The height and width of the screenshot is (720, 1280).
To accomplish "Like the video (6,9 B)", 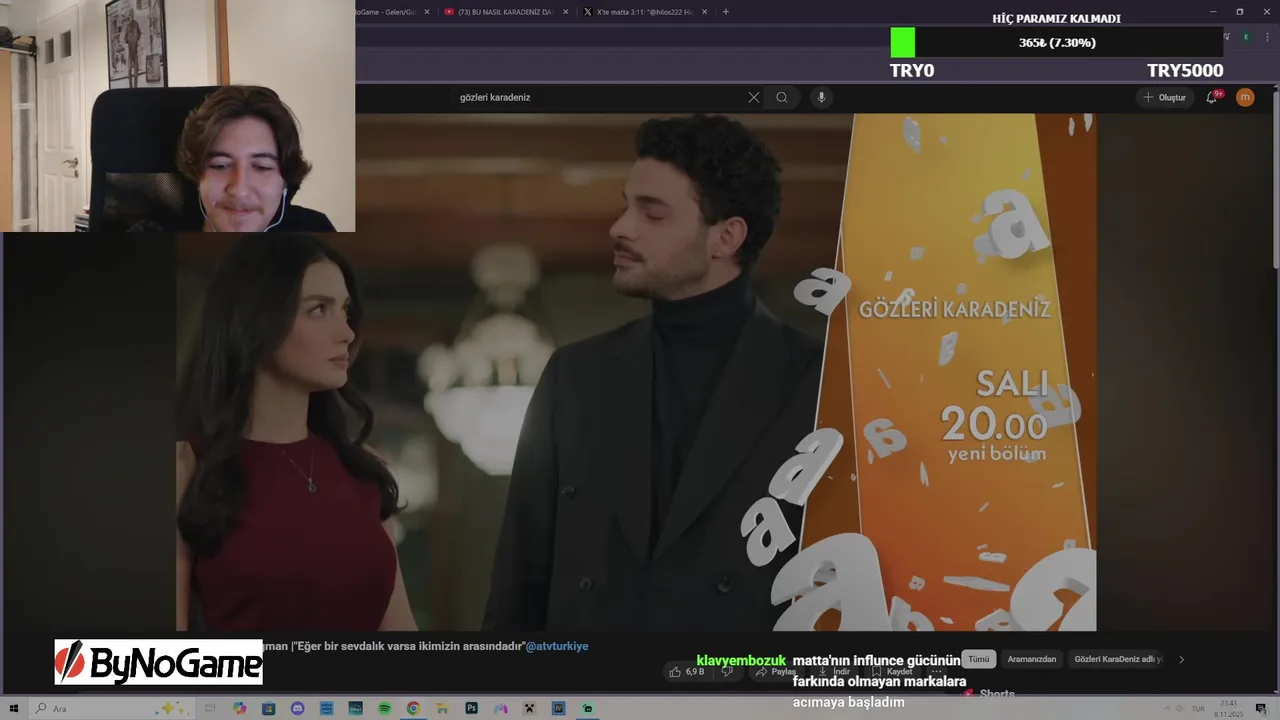I will 688,672.
